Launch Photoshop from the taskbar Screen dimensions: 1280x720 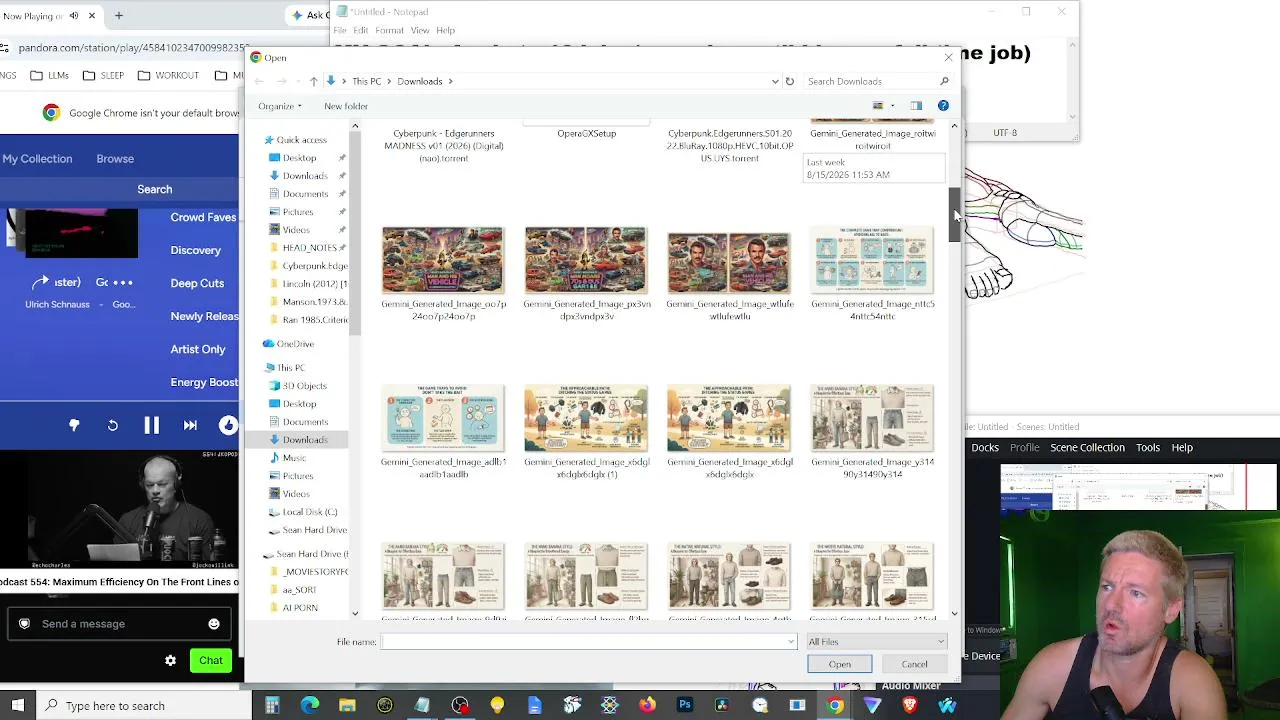click(x=685, y=706)
